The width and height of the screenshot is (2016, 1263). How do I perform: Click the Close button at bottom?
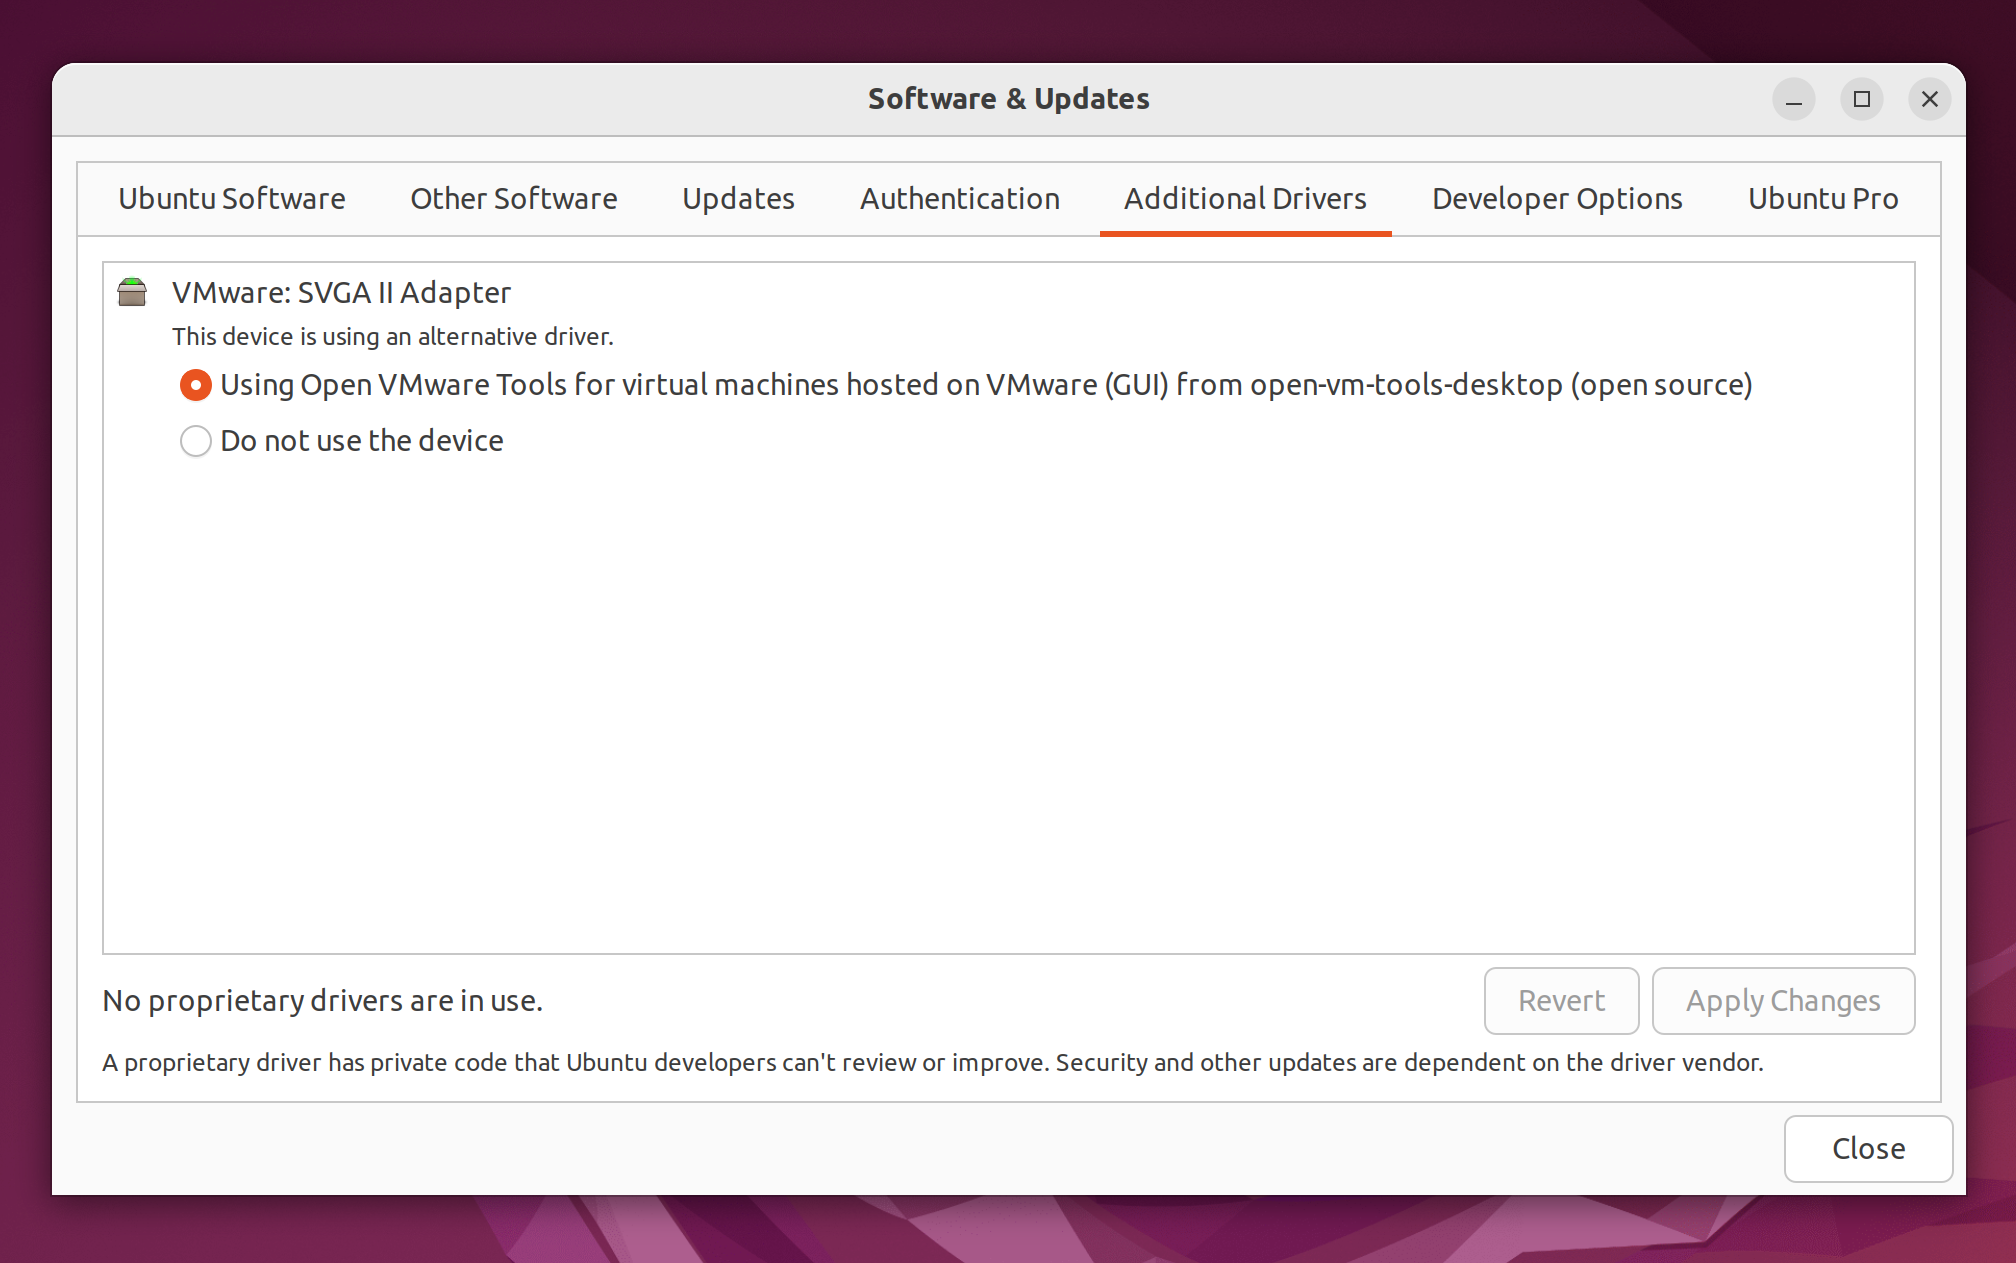pyautogui.click(x=1868, y=1149)
